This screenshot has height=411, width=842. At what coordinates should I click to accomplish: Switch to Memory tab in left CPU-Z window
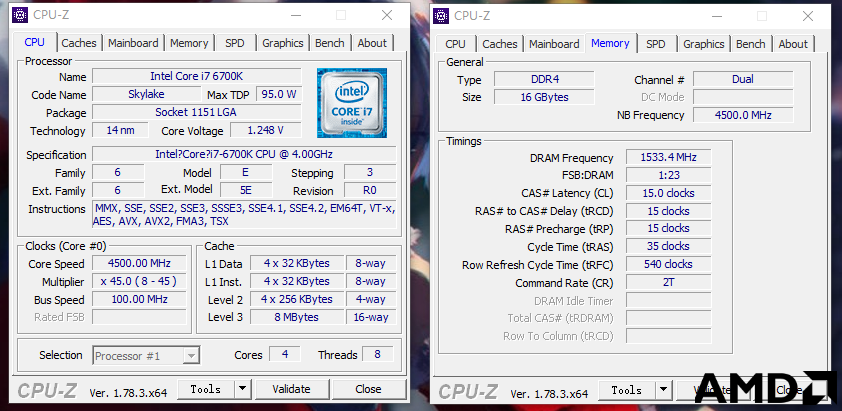pos(189,43)
